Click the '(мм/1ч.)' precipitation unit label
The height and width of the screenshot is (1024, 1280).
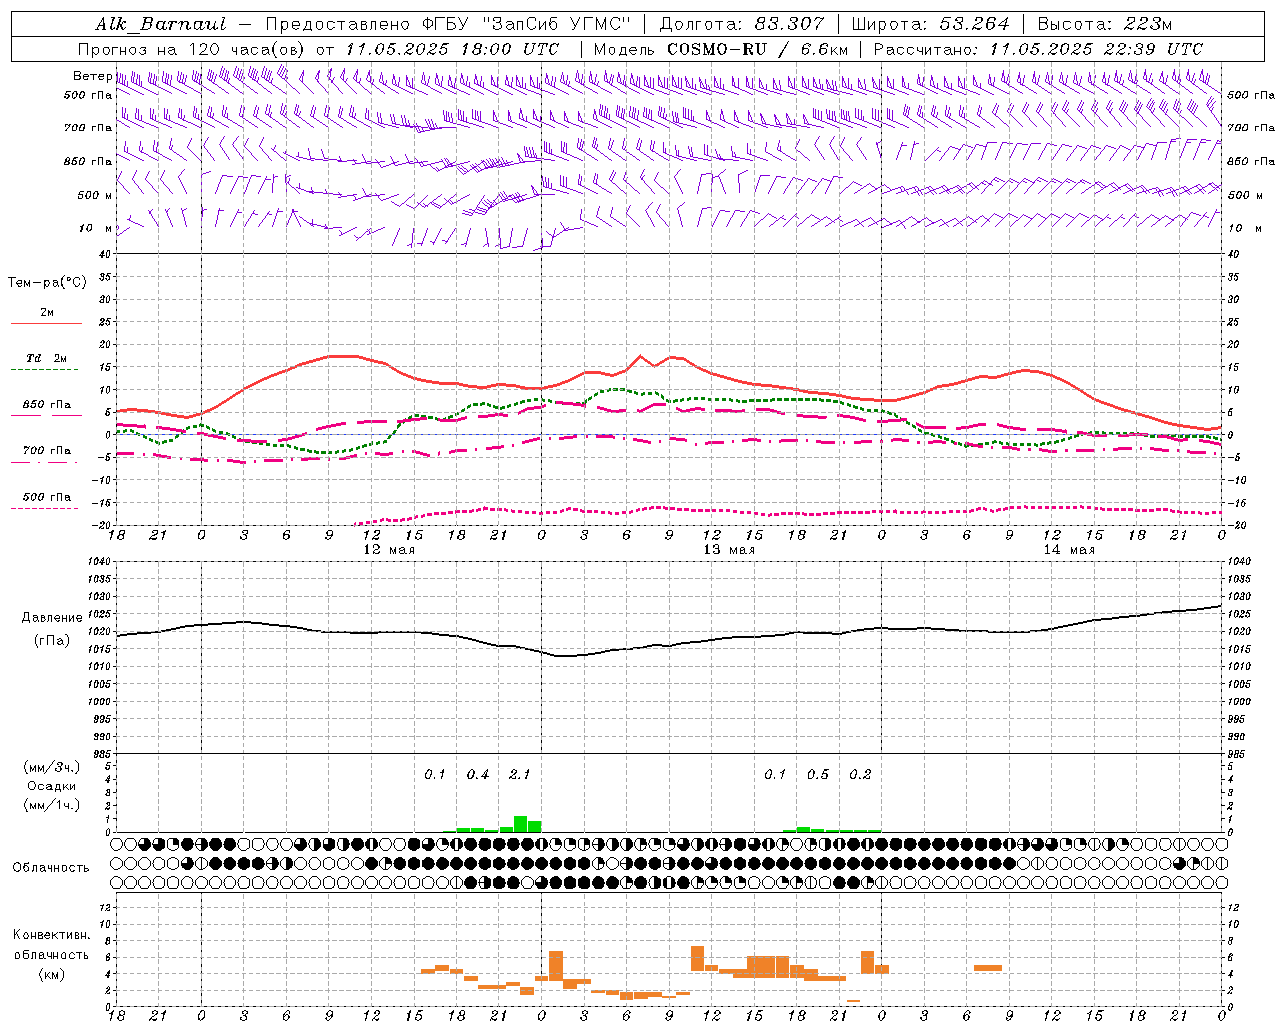[x=52, y=805]
